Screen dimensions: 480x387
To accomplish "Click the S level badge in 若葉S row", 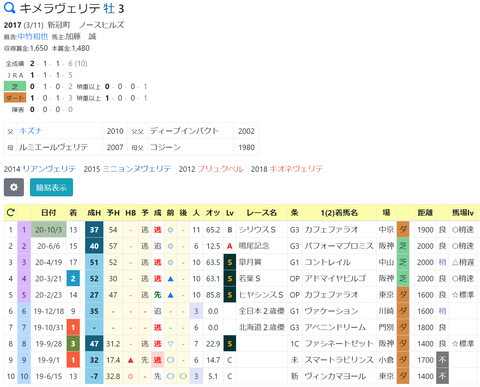I will point(230,278).
